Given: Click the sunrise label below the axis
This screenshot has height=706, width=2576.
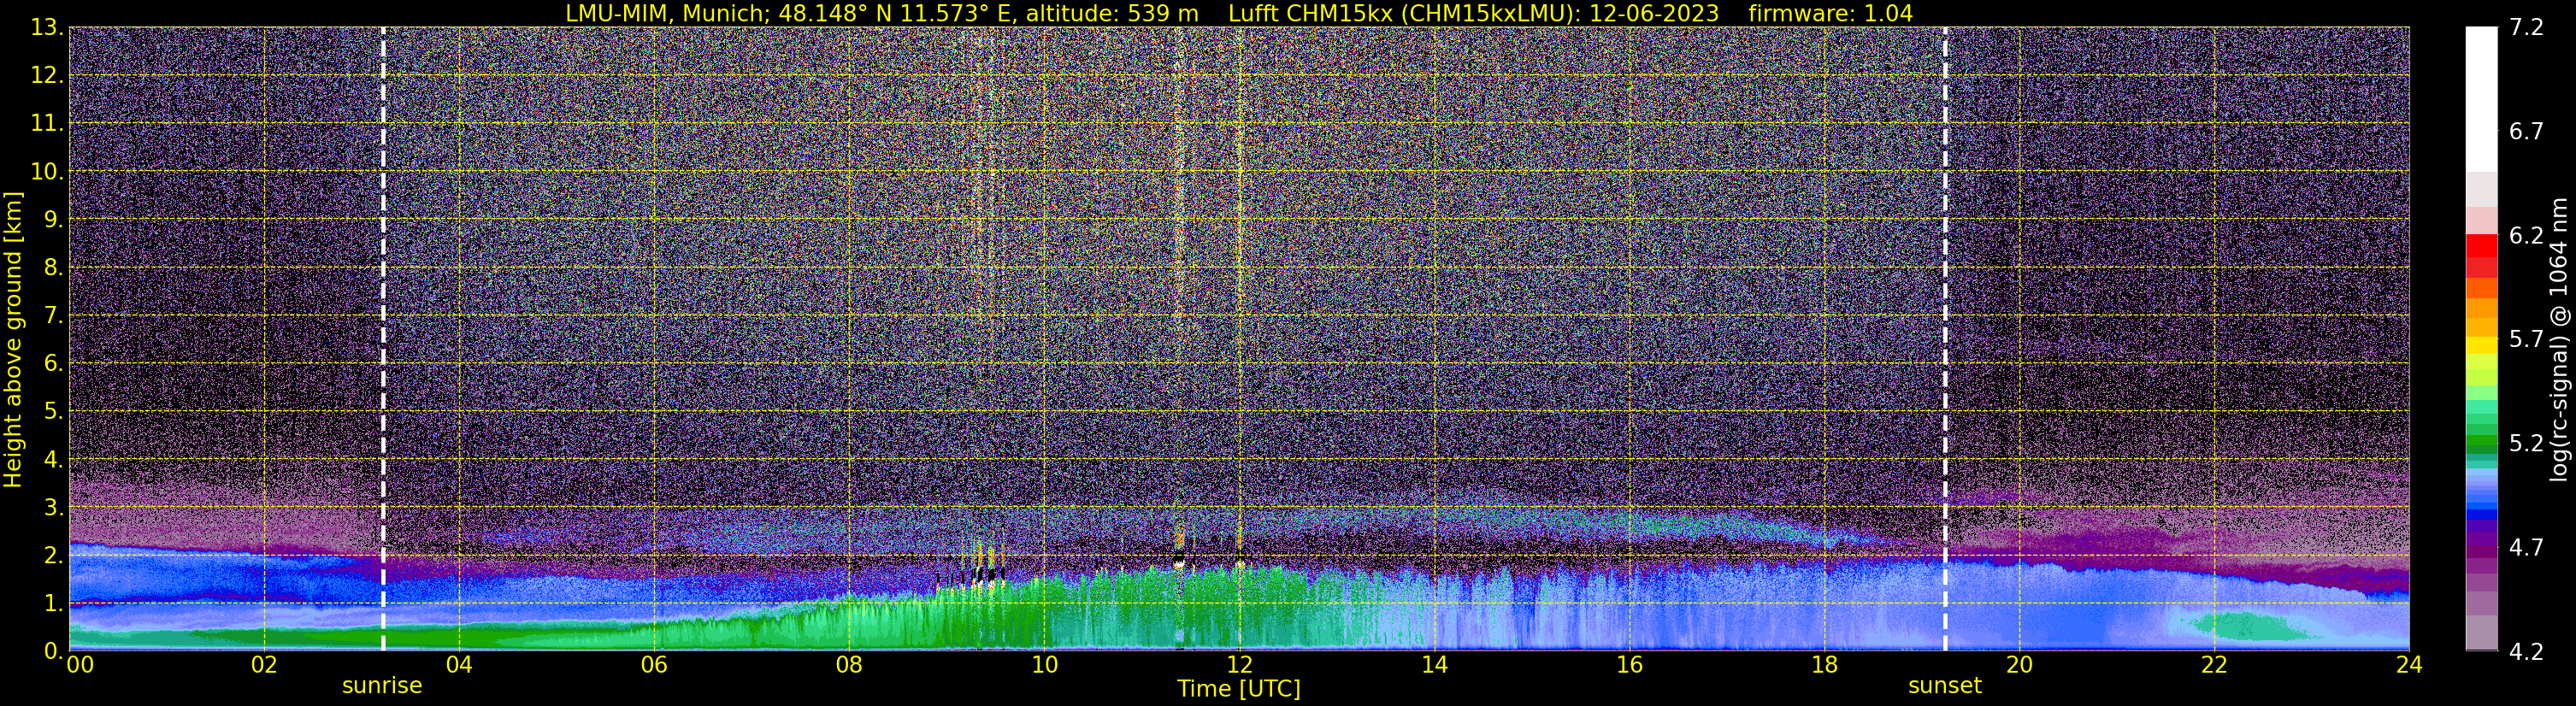Looking at the screenshot, I should (382, 686).
